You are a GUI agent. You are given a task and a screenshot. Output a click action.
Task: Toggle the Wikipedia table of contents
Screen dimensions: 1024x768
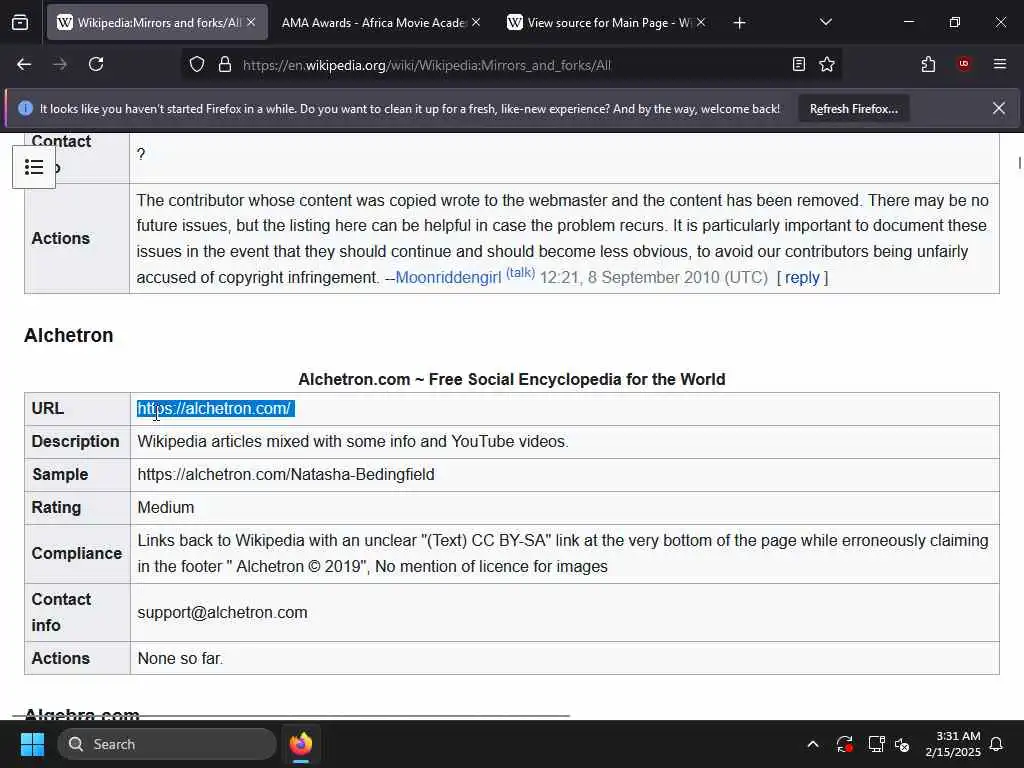click(34, 167)
